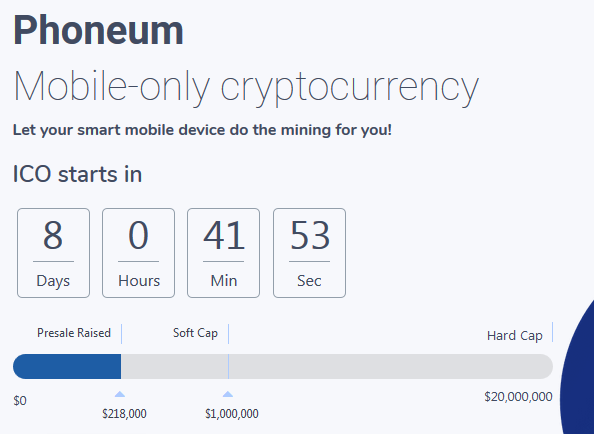
Task: Click the Presale Raised label
Action: tap(74, 333)
